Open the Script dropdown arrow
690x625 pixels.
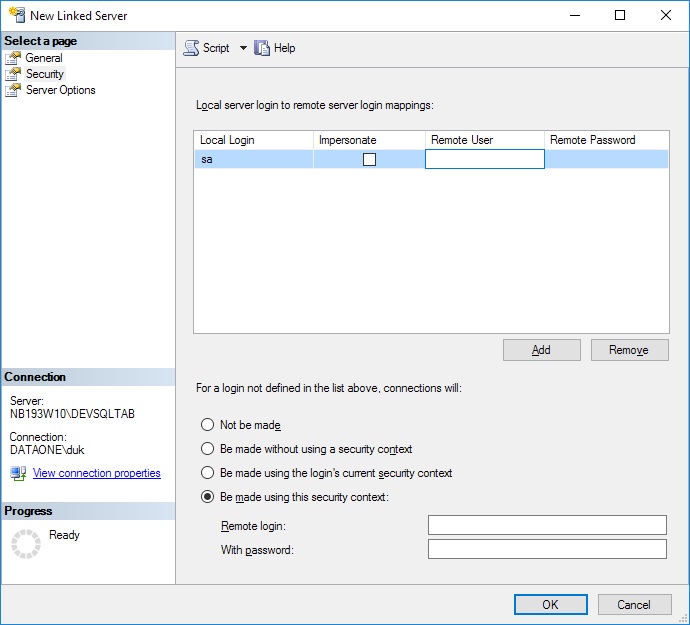pos(243,48)
